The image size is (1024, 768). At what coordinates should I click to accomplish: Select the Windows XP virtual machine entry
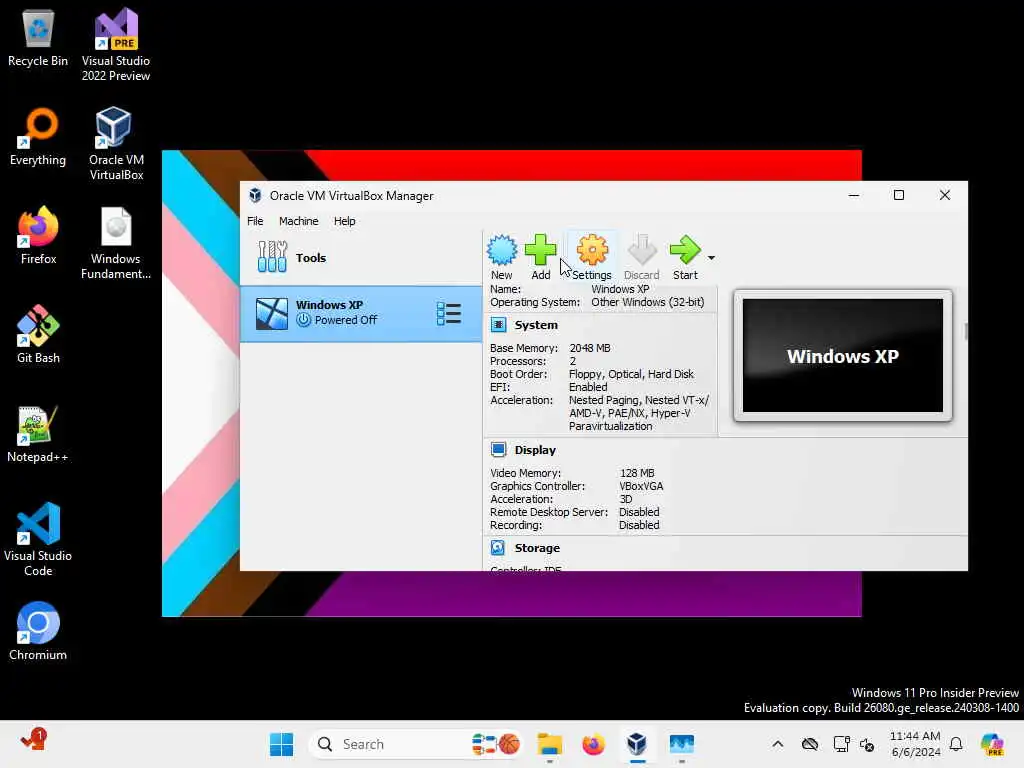[x=361, y=313]
